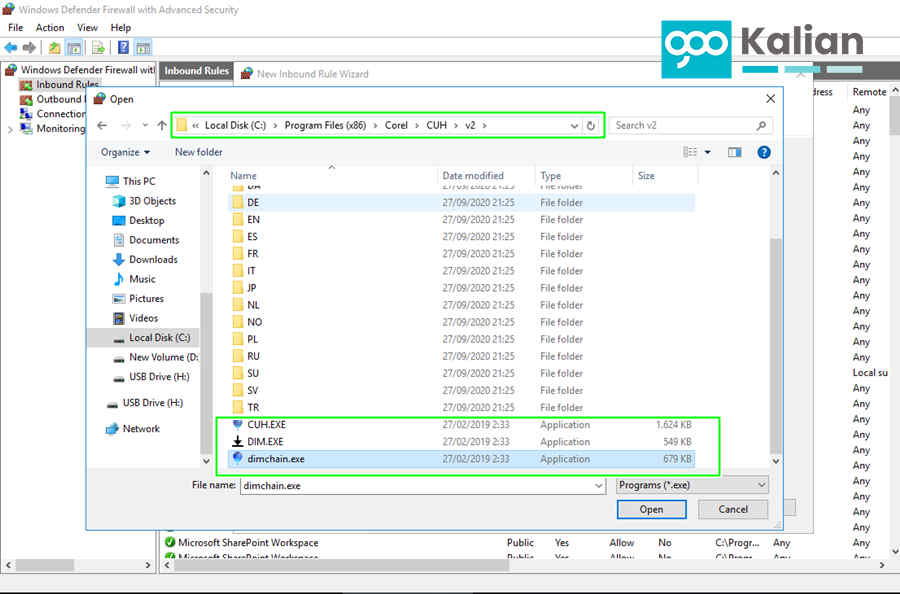The height and width of the screenshot is (594, 900).
Task: Select Desktop in the navigation pane
Action: click(146, 220)
